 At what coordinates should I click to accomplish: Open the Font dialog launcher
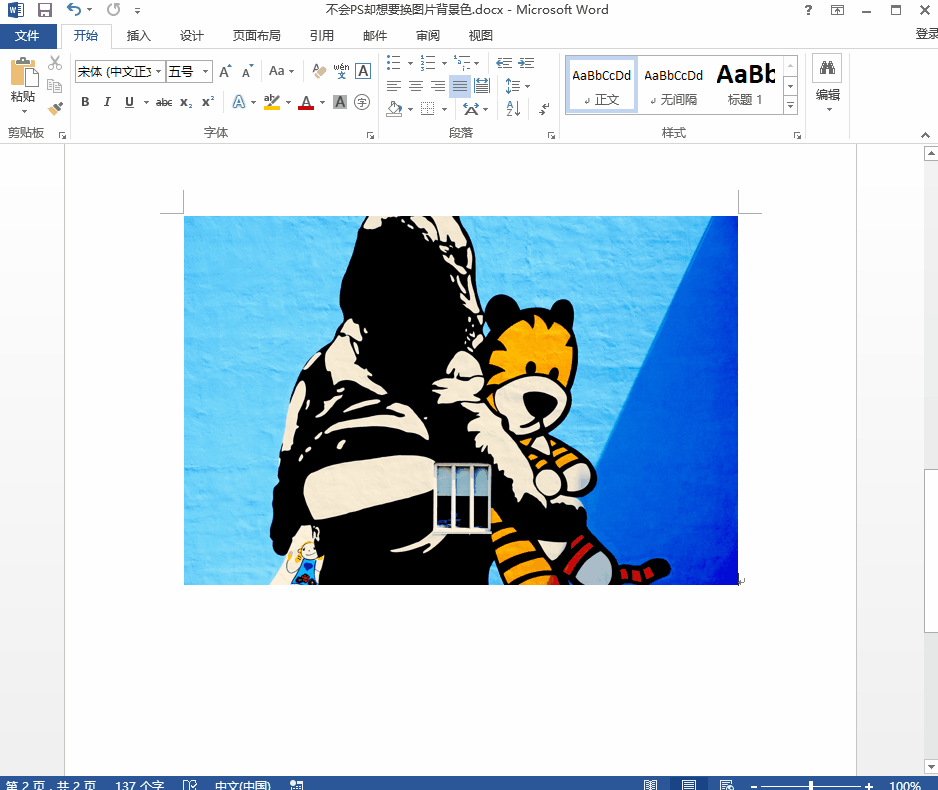coord(370,136)
